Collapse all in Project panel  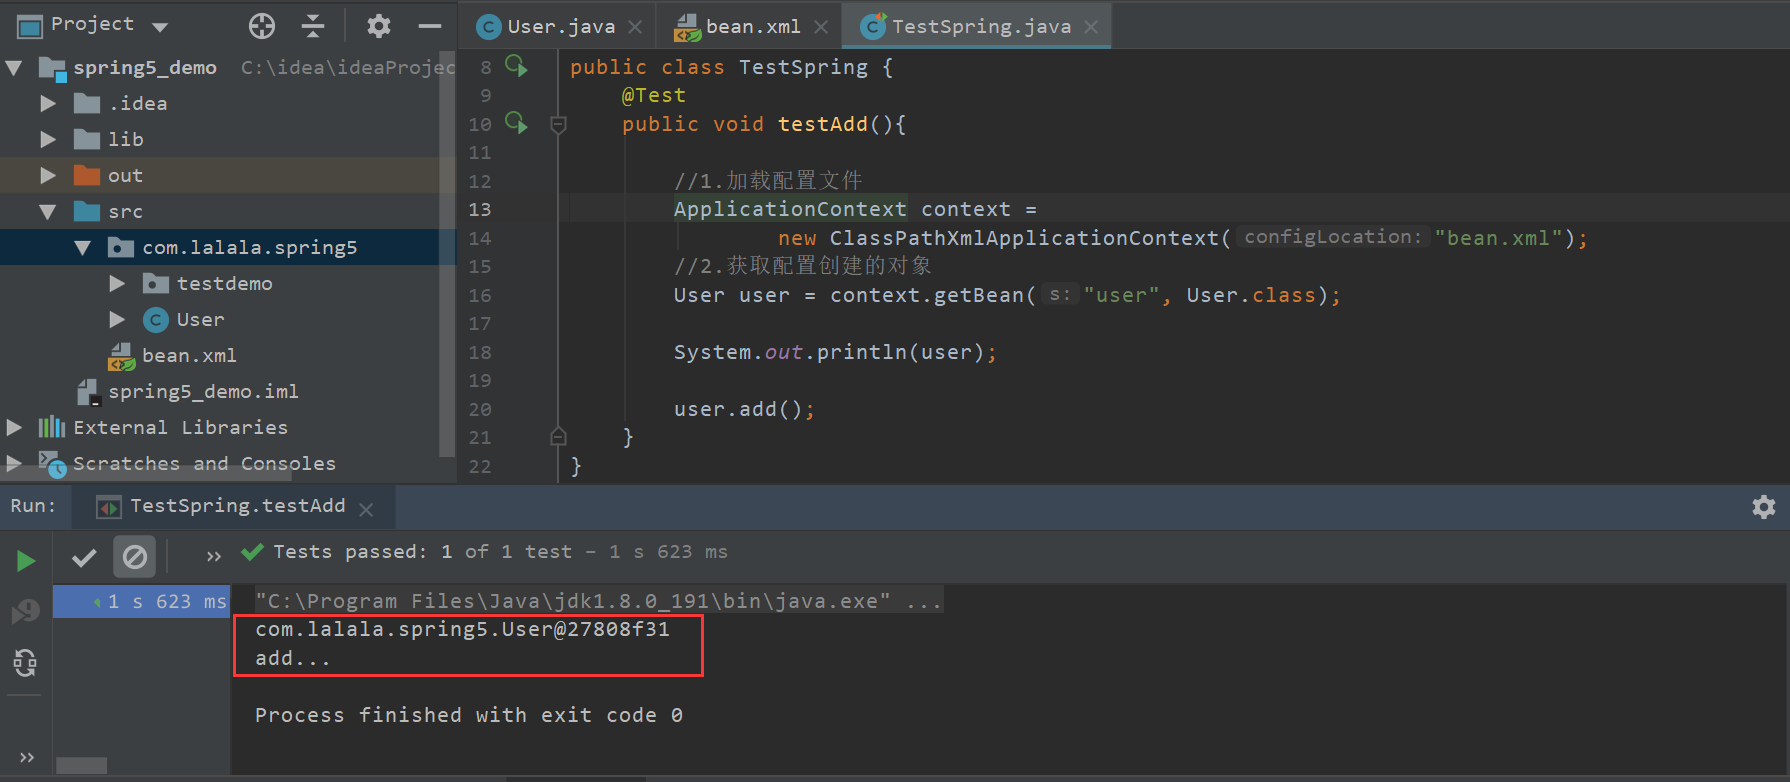point(313,26)
